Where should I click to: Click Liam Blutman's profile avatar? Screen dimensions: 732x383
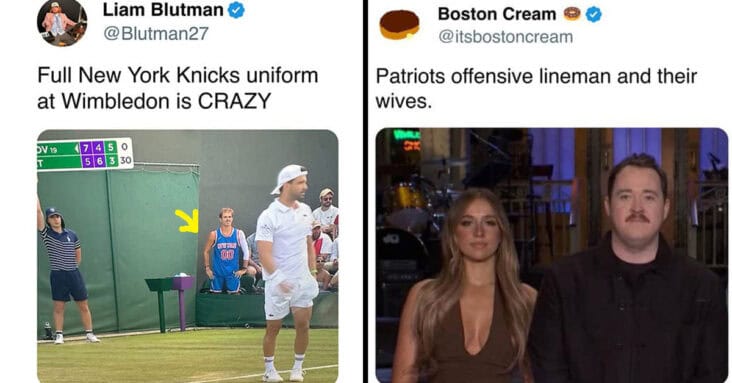pos(62,23)
